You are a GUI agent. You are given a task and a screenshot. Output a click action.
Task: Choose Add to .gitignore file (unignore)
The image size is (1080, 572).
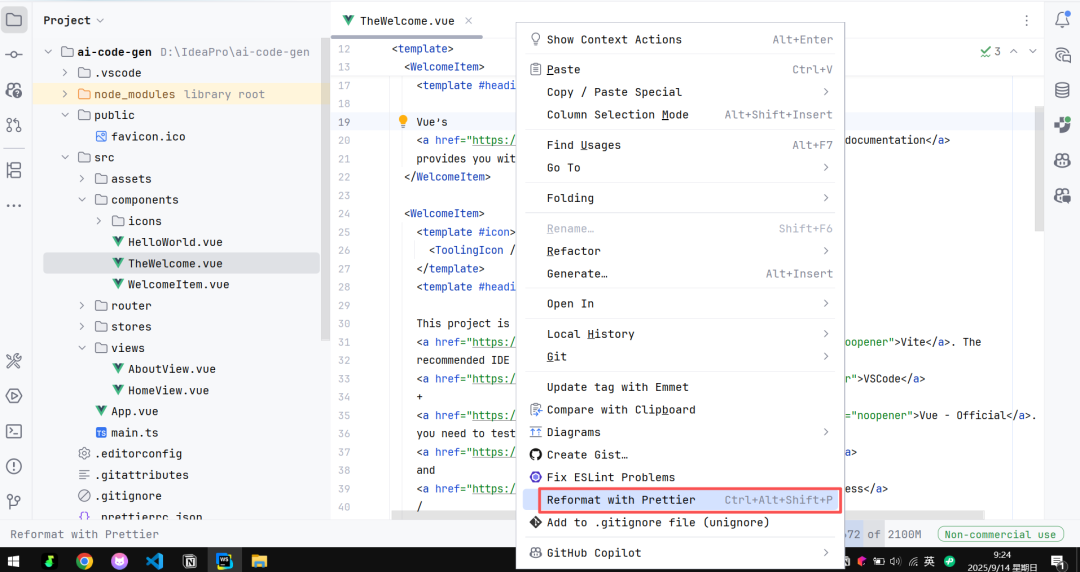tap(681, 523)
